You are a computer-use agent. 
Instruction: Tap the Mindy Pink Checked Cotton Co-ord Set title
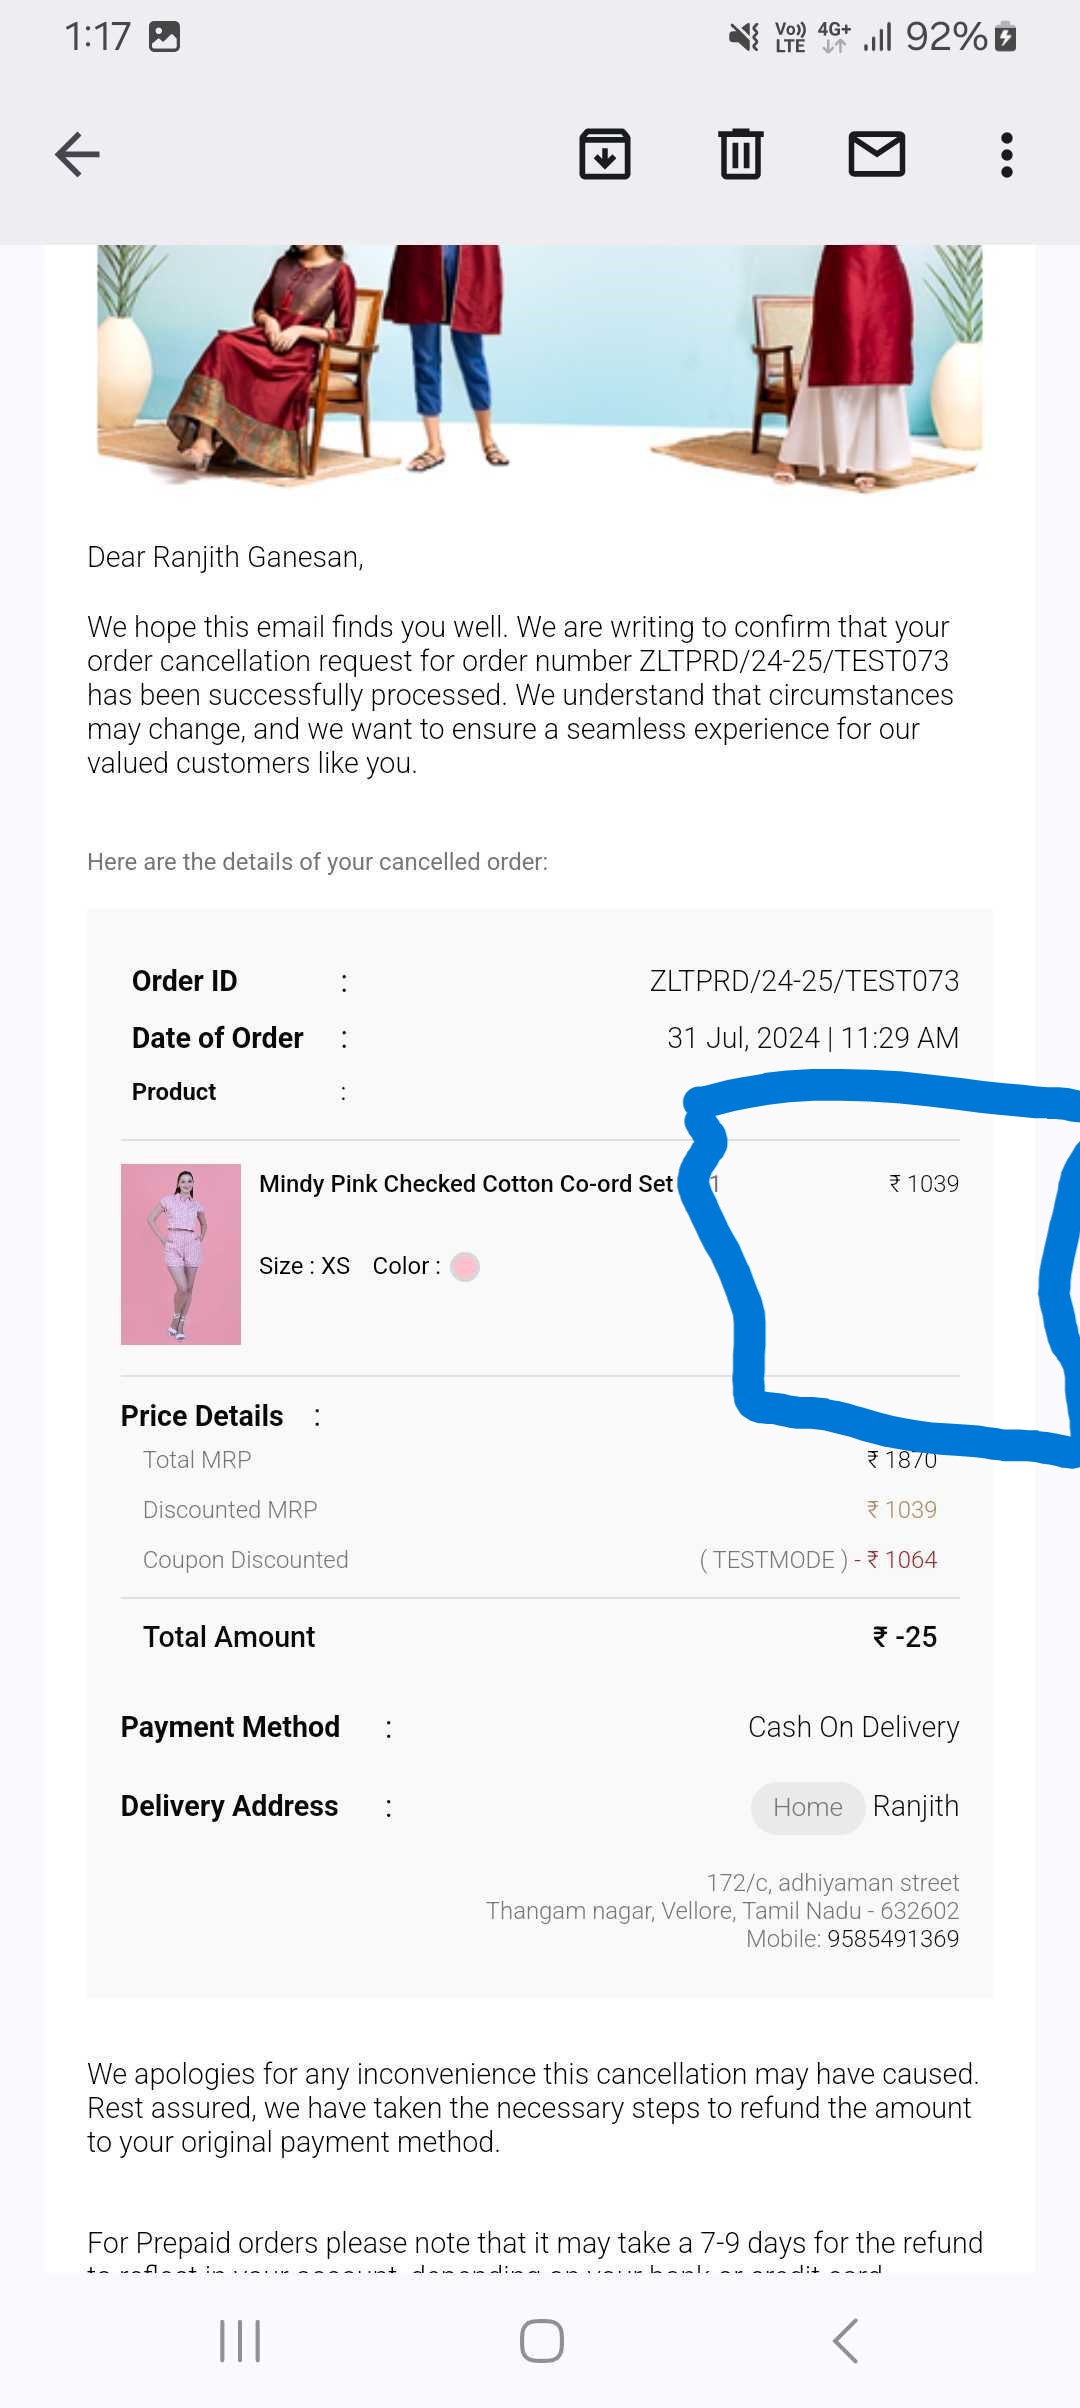coord(466,1184)
